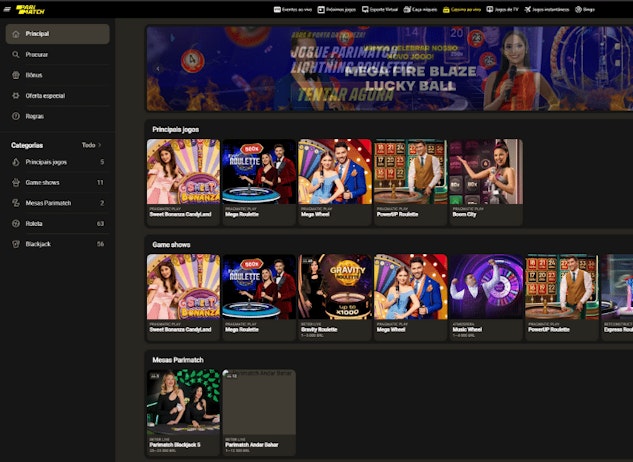Open Eventos ao vivo in the top navigation
Viewport: 633px width, 462px height.
(x=293, y=9)
